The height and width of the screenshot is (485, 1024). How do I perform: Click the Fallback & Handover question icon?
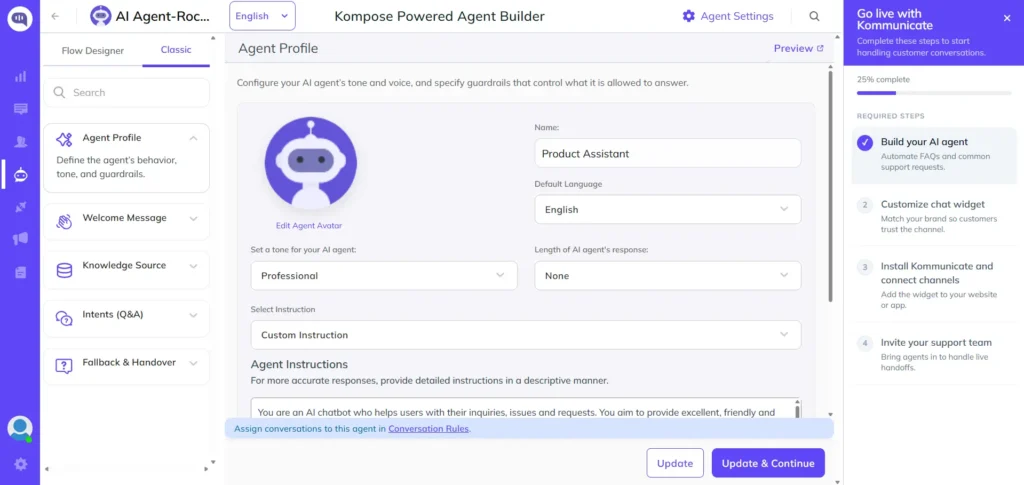[64, 366]
